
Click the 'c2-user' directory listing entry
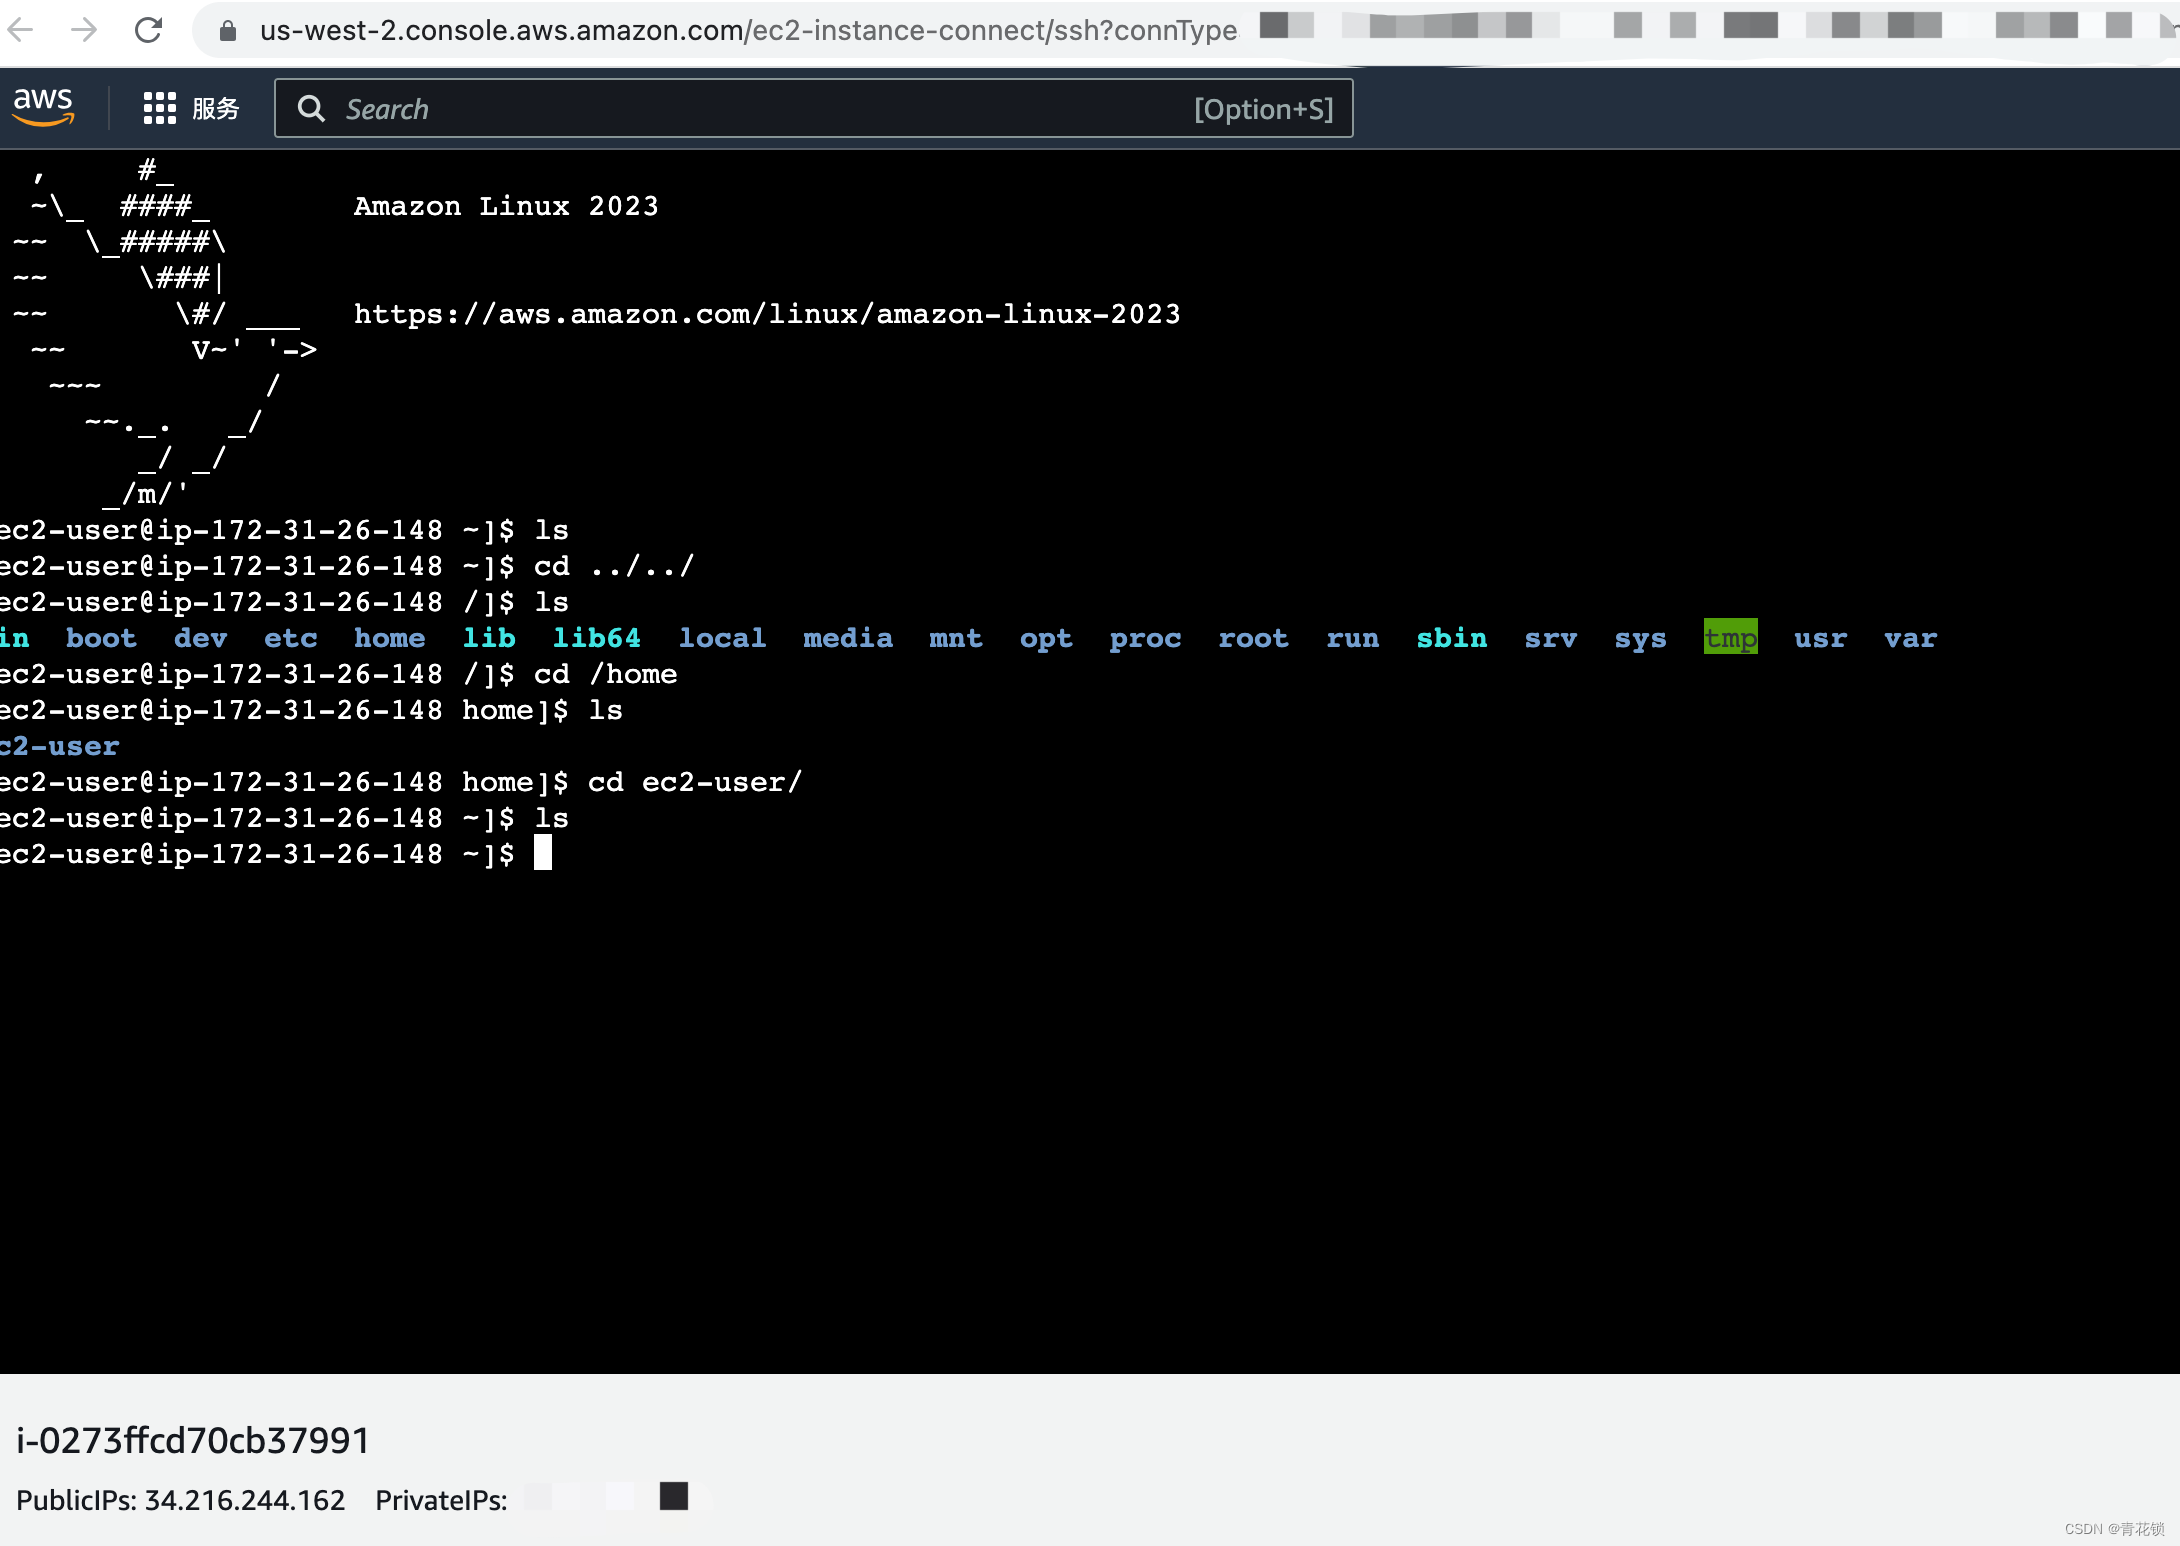tap(59, 746)
